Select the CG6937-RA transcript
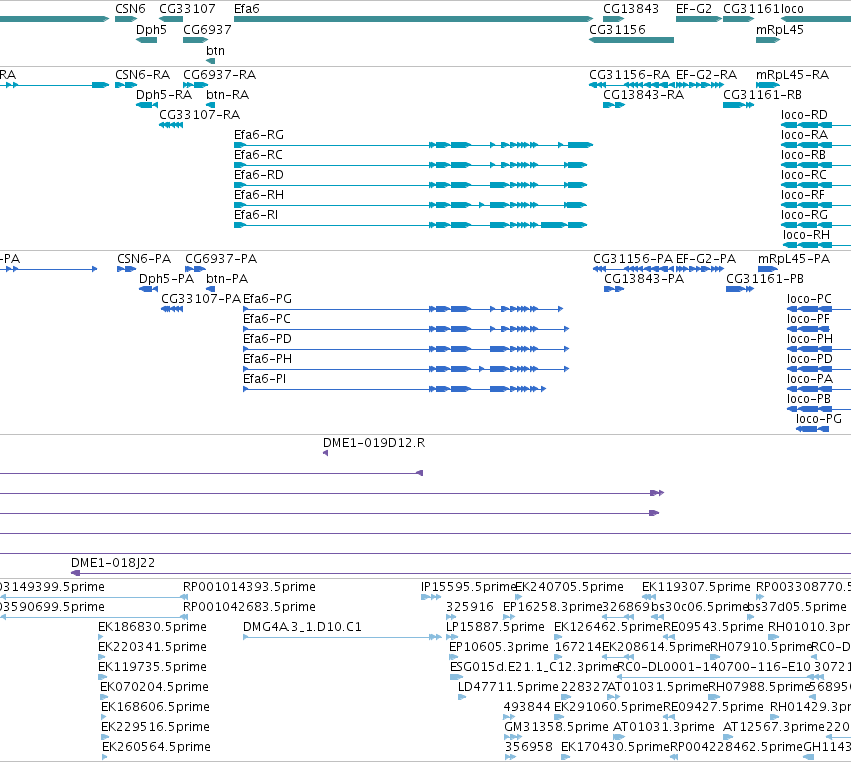The image size is (851, 762). click(x=195, y=85)
